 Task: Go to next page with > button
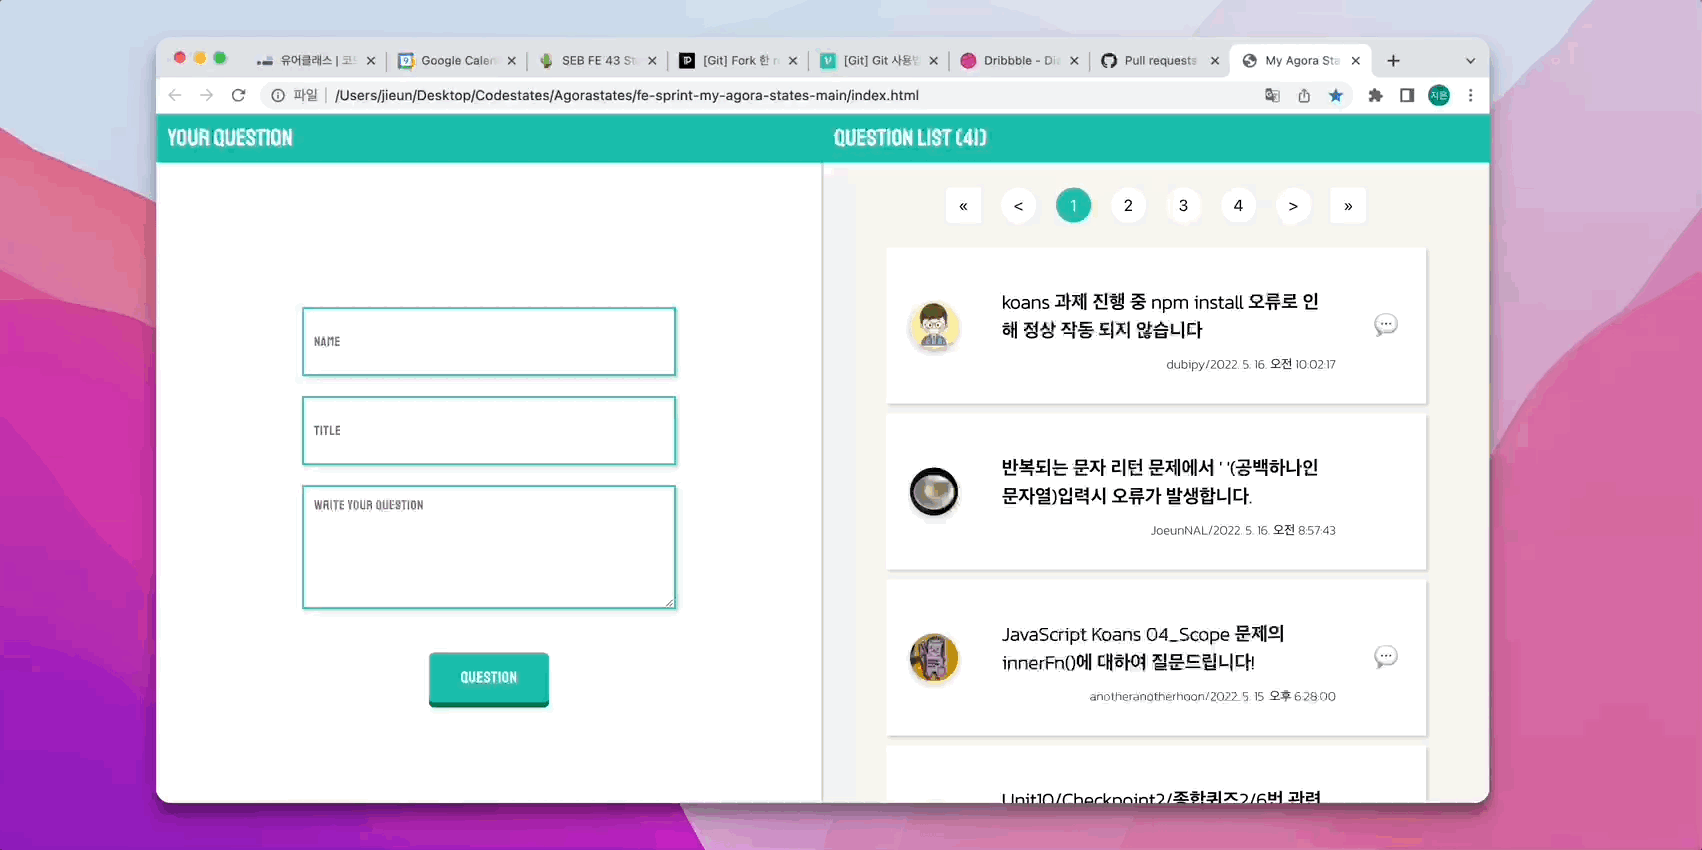point(1293,206)
